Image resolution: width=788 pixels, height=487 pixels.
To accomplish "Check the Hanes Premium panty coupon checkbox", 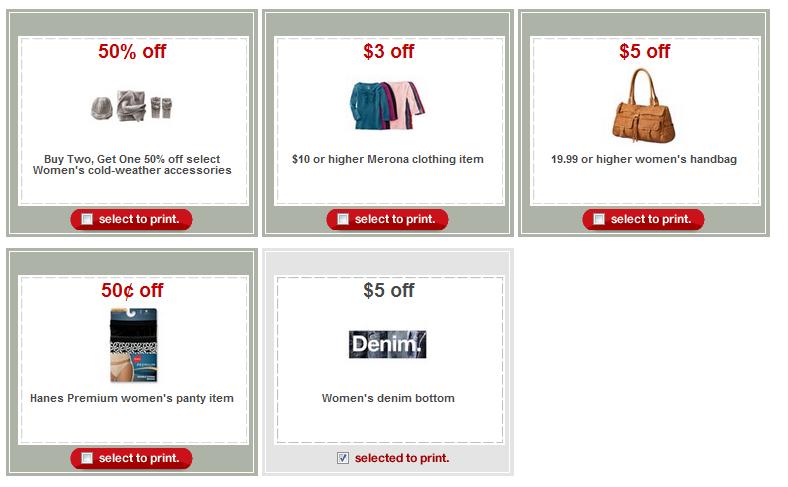I will click(87, 458).
